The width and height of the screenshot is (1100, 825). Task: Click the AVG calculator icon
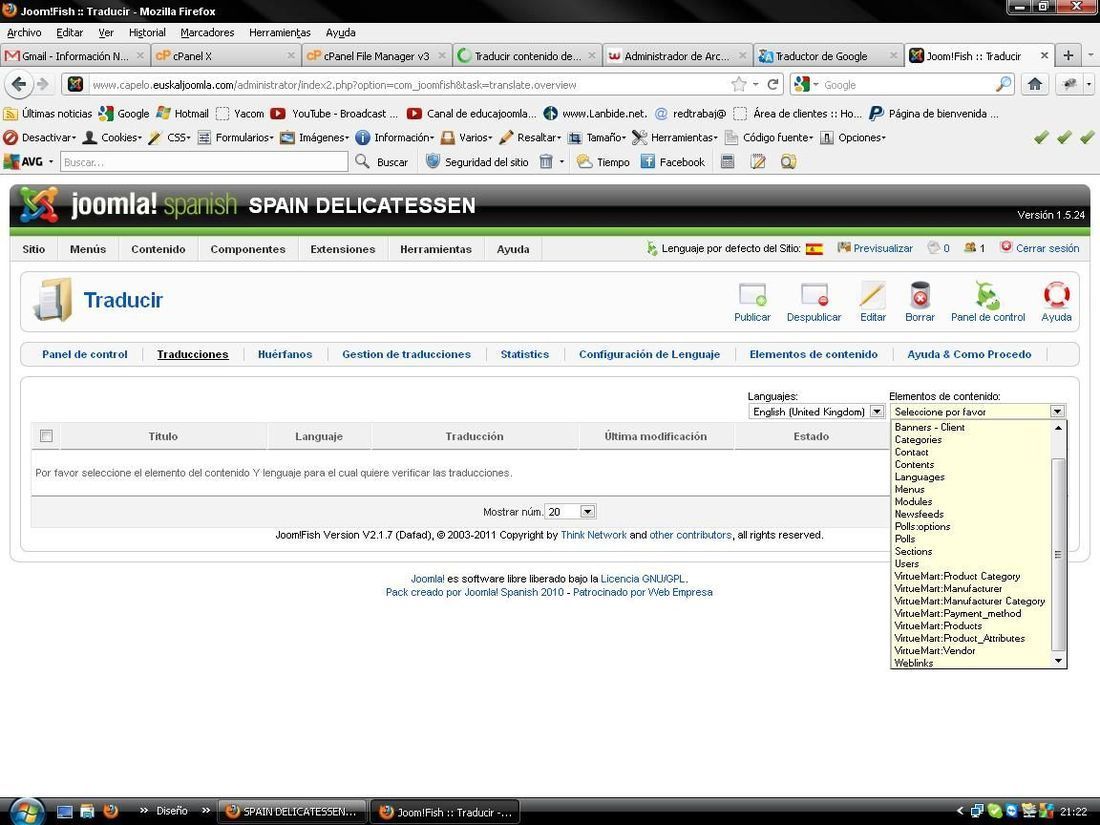[727, 162]
